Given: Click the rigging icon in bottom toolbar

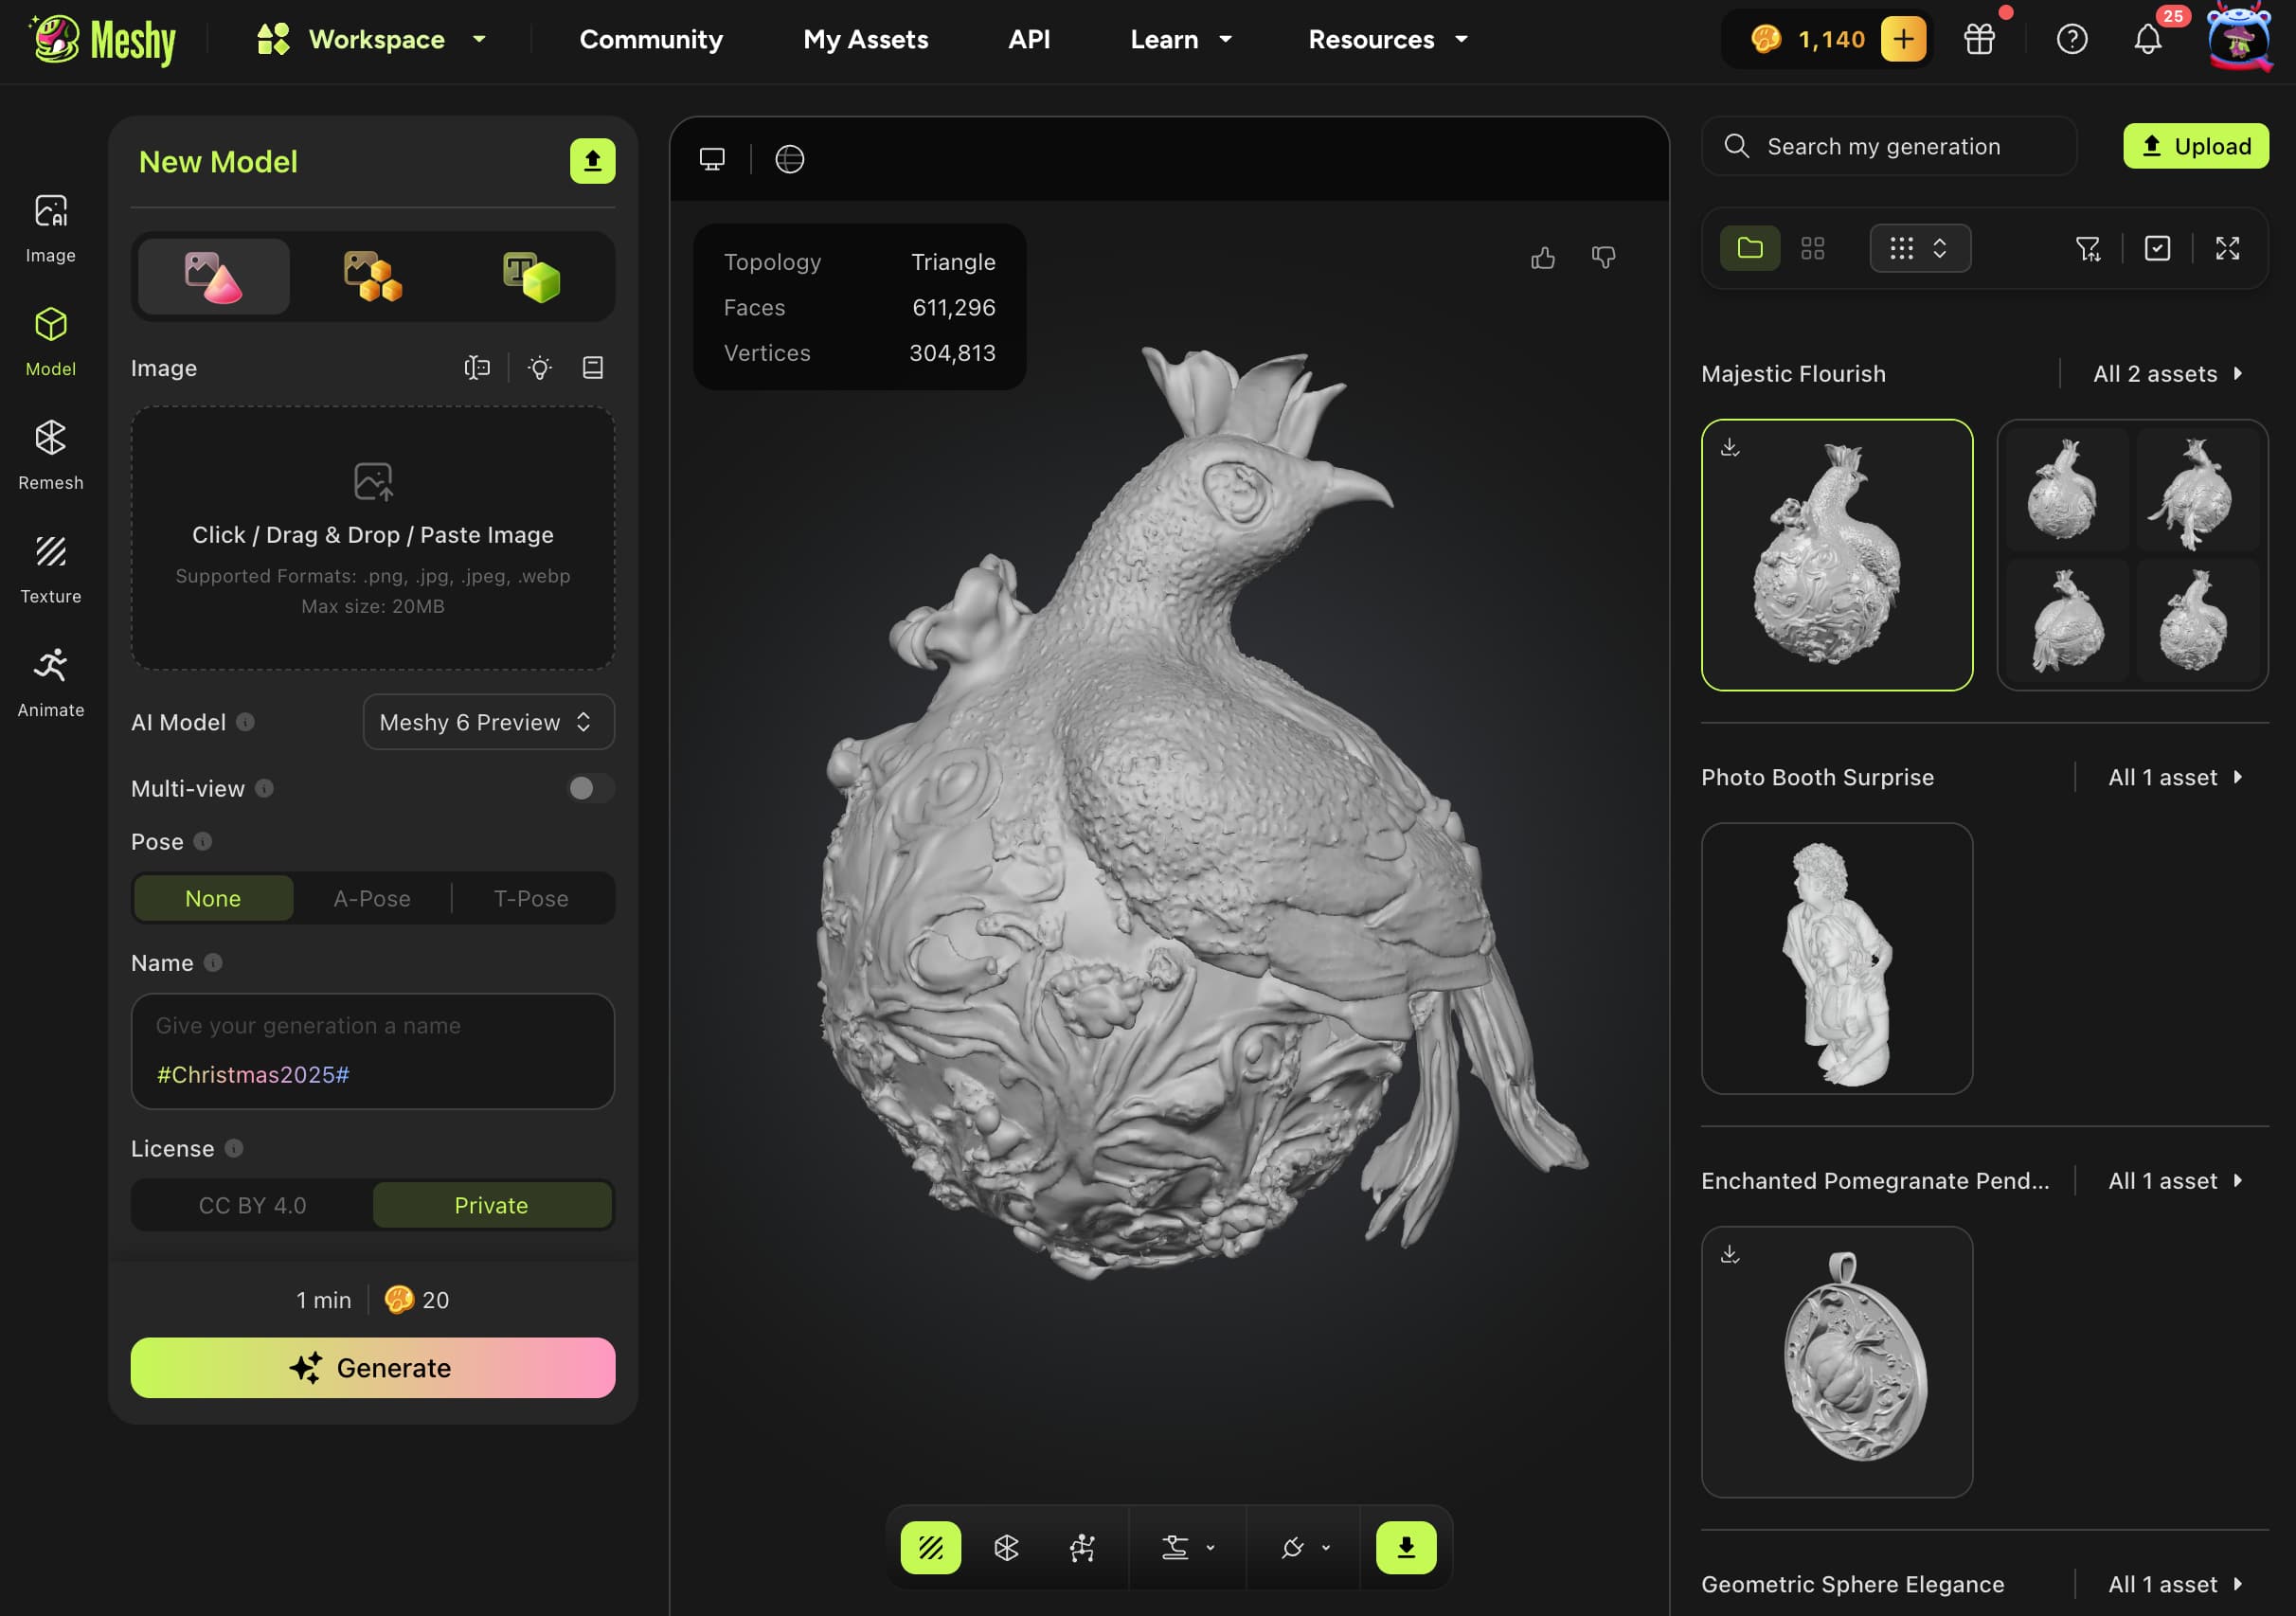Looking at the screenshot, I should click(1082, 1547).
